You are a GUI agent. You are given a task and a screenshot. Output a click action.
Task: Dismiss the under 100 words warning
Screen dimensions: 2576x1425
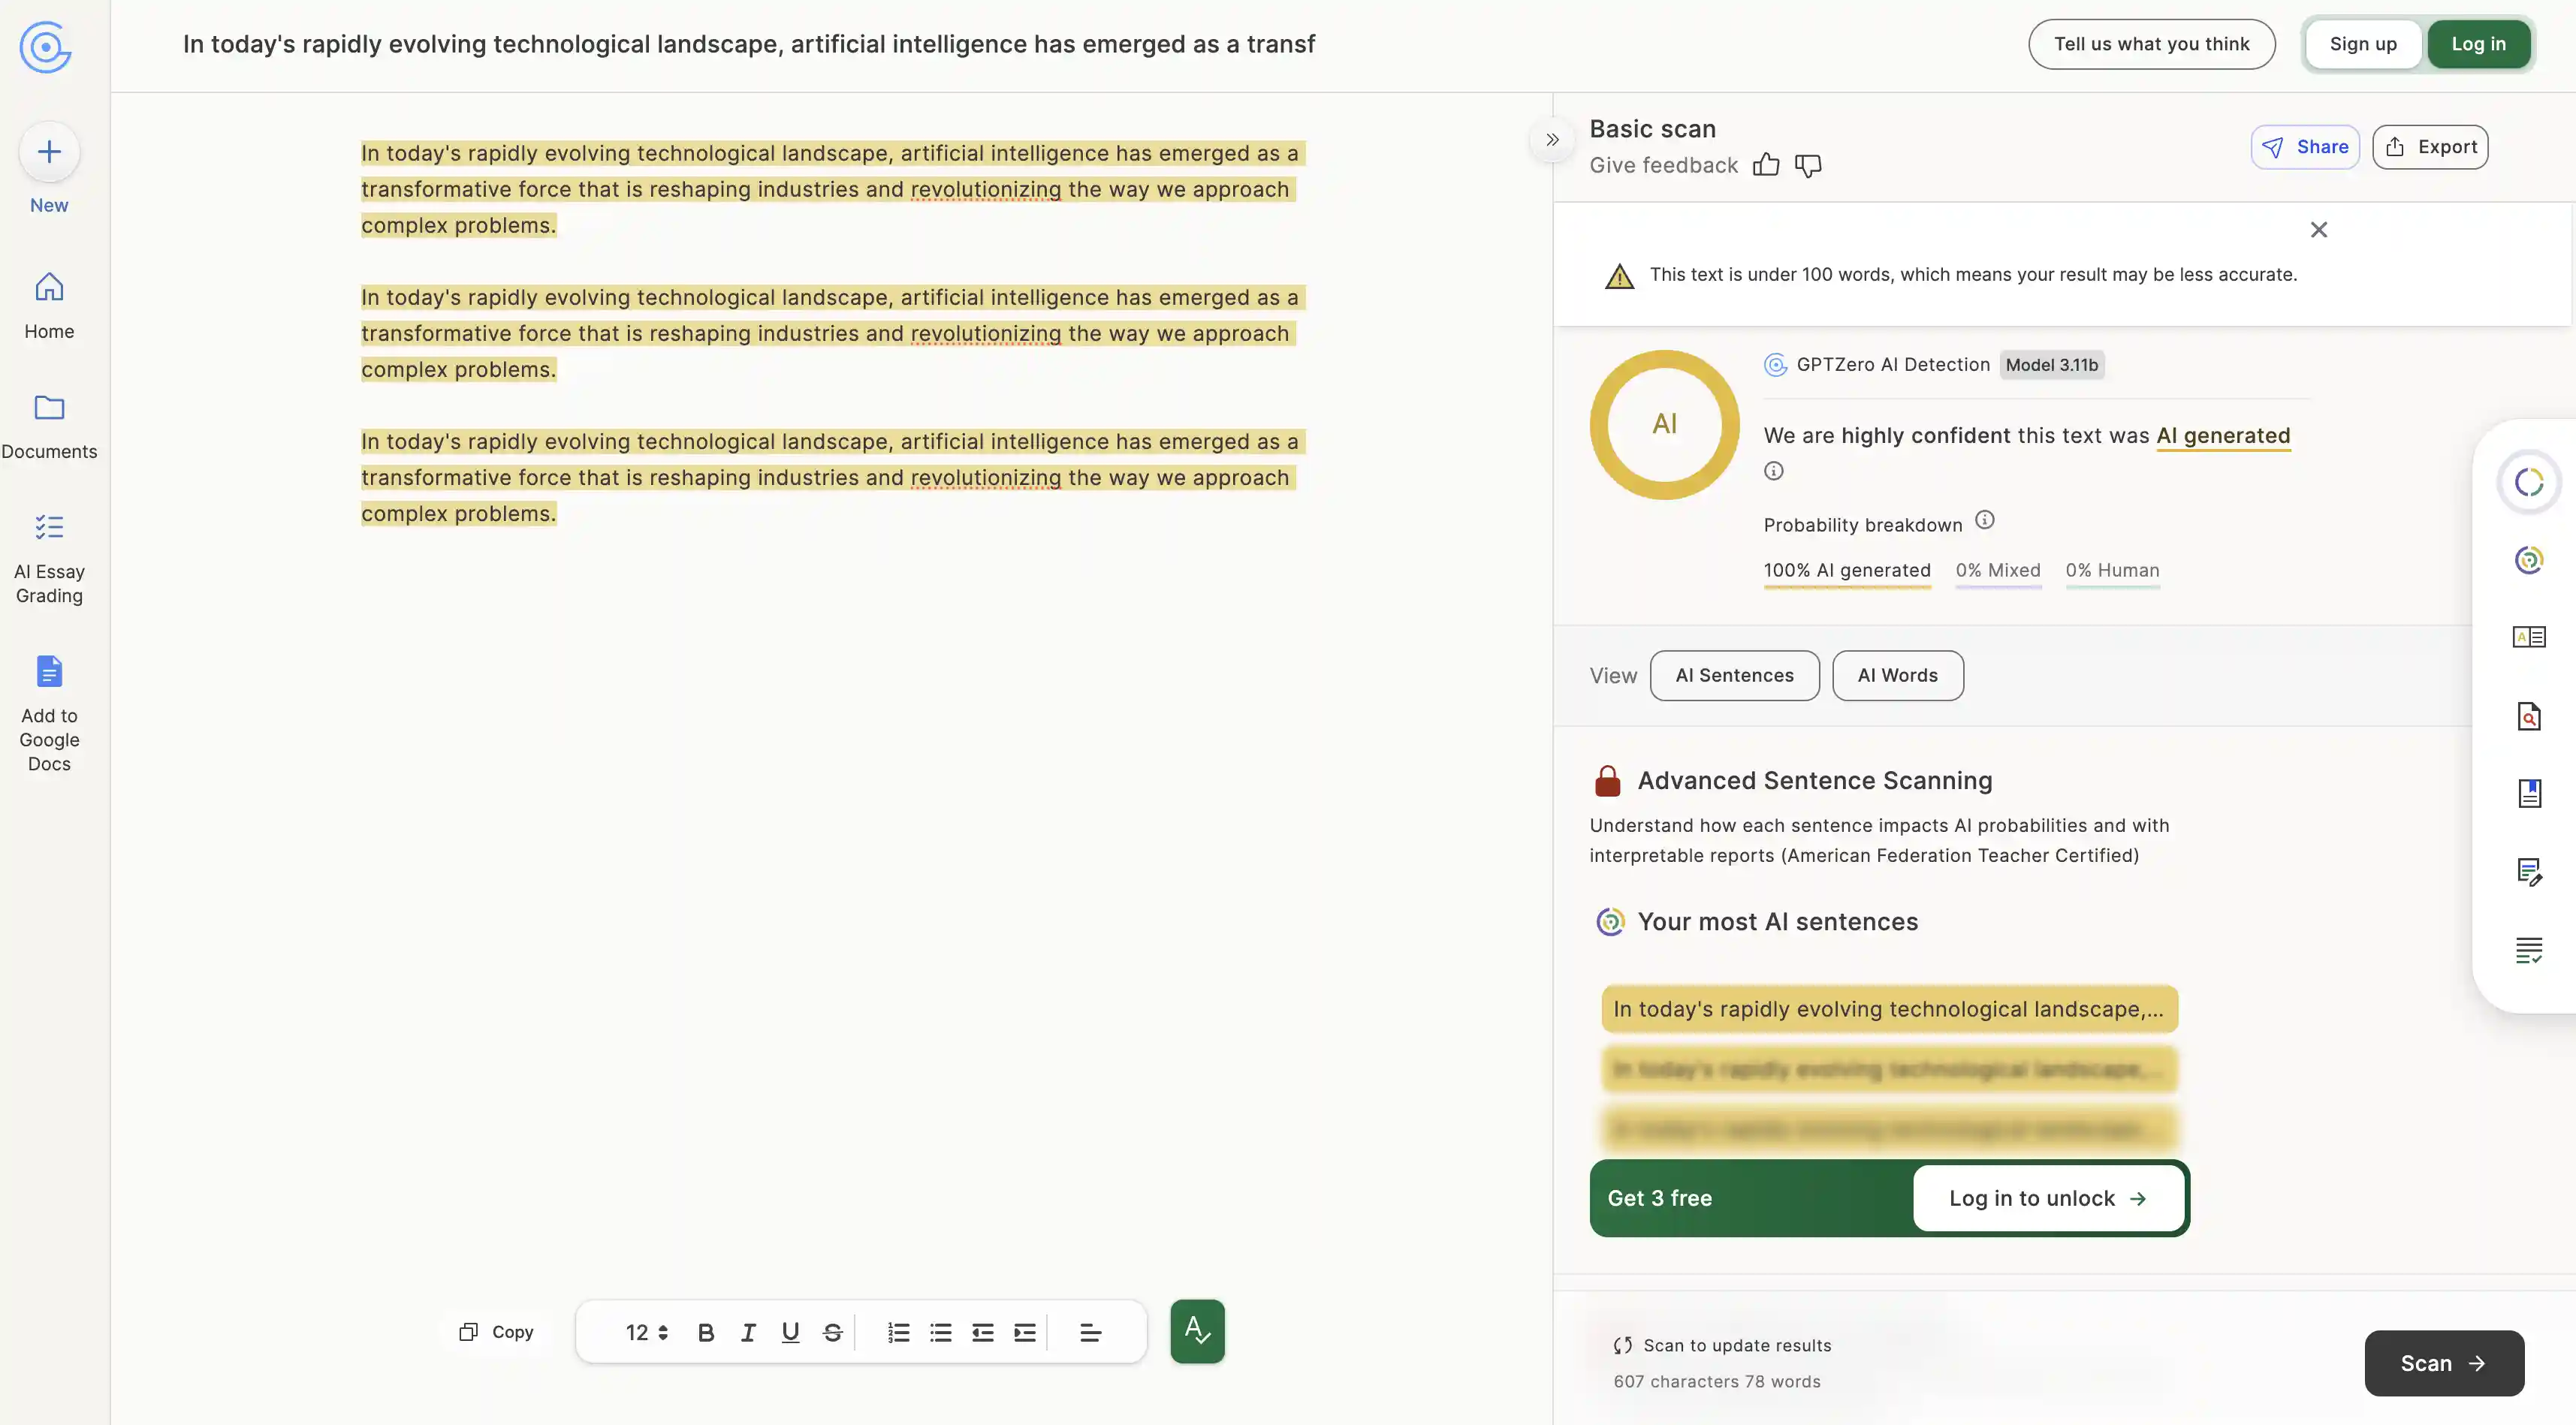click(x=2319, y=230)
